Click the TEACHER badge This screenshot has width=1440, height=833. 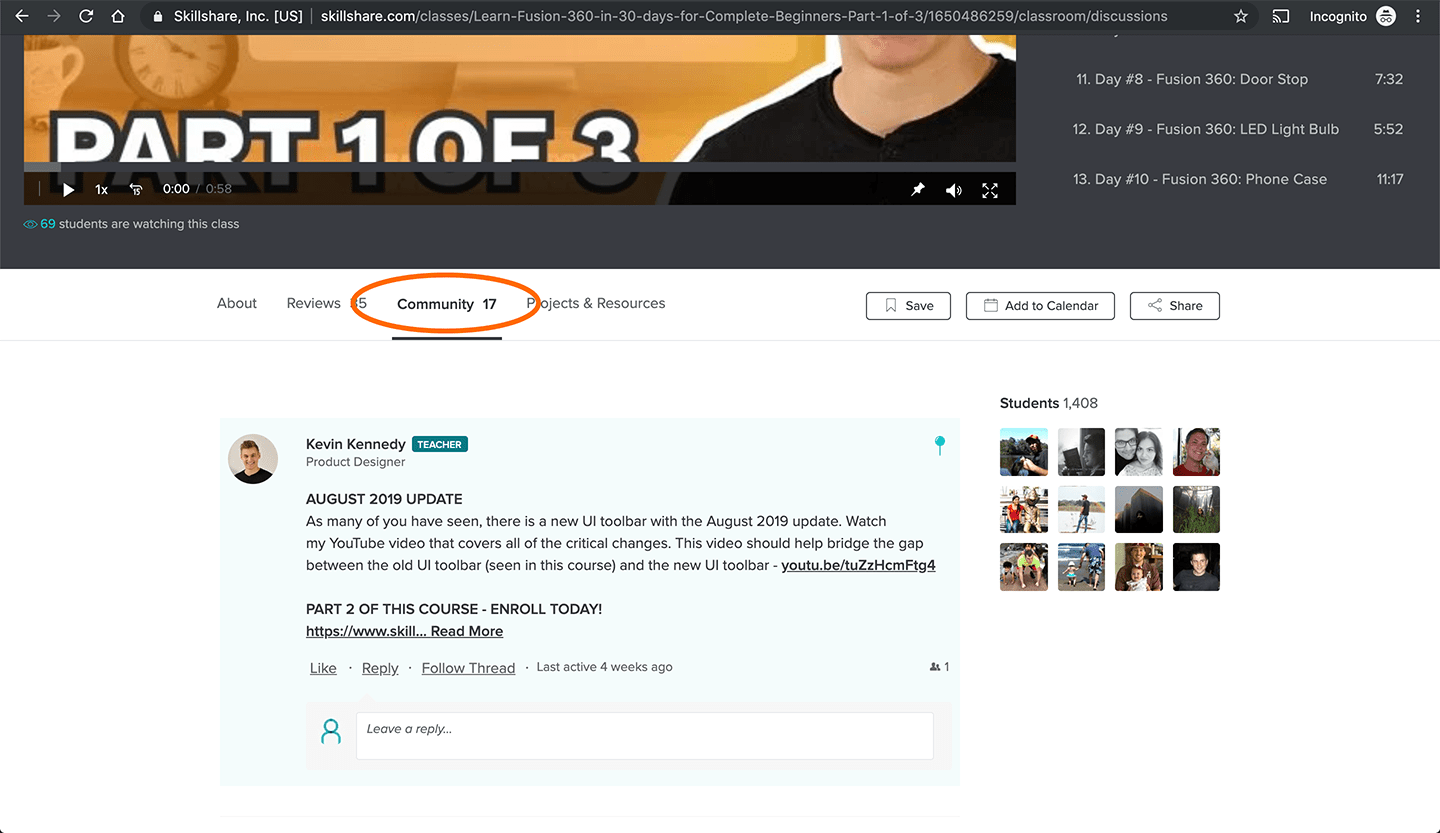(440, 444)
